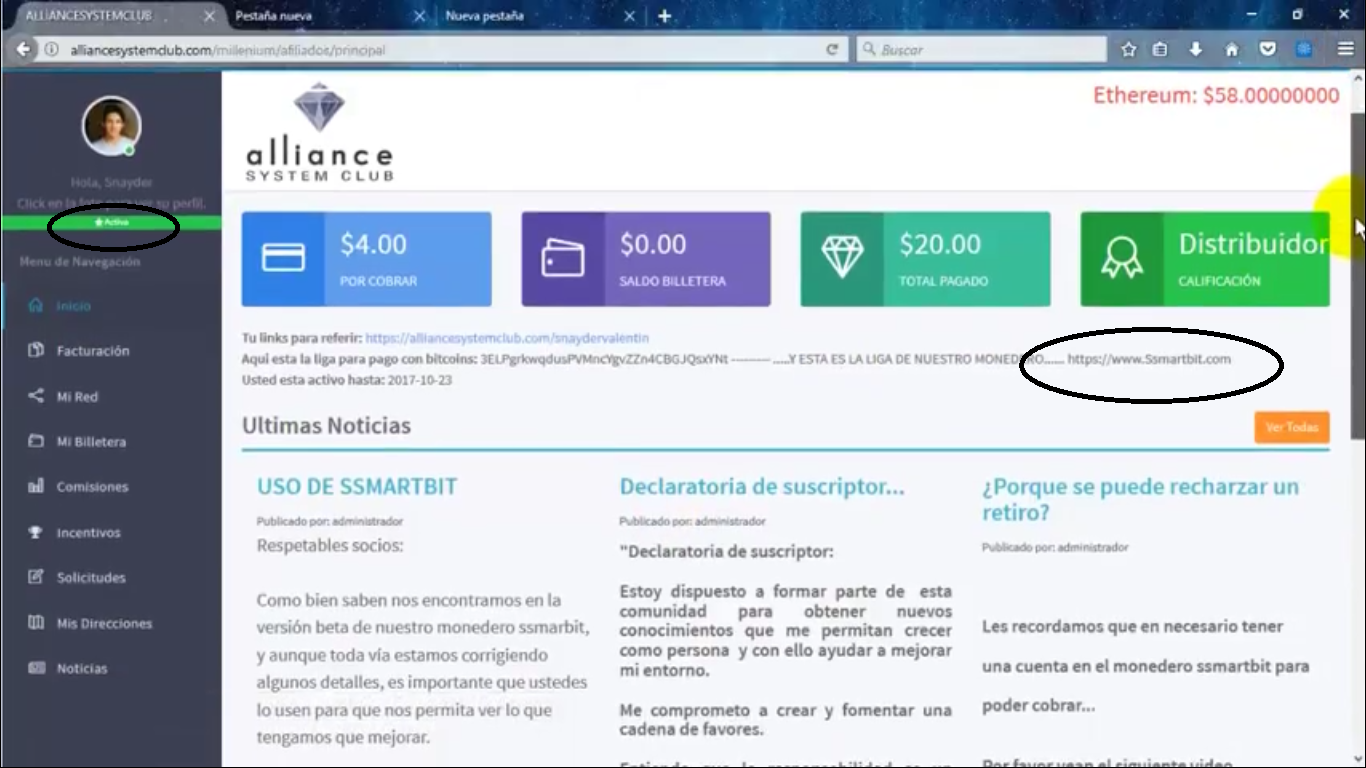The height and width of the screenshot is (768, 1366).
Task: Click the Buscar search field
Action: [x=982, y=49]
